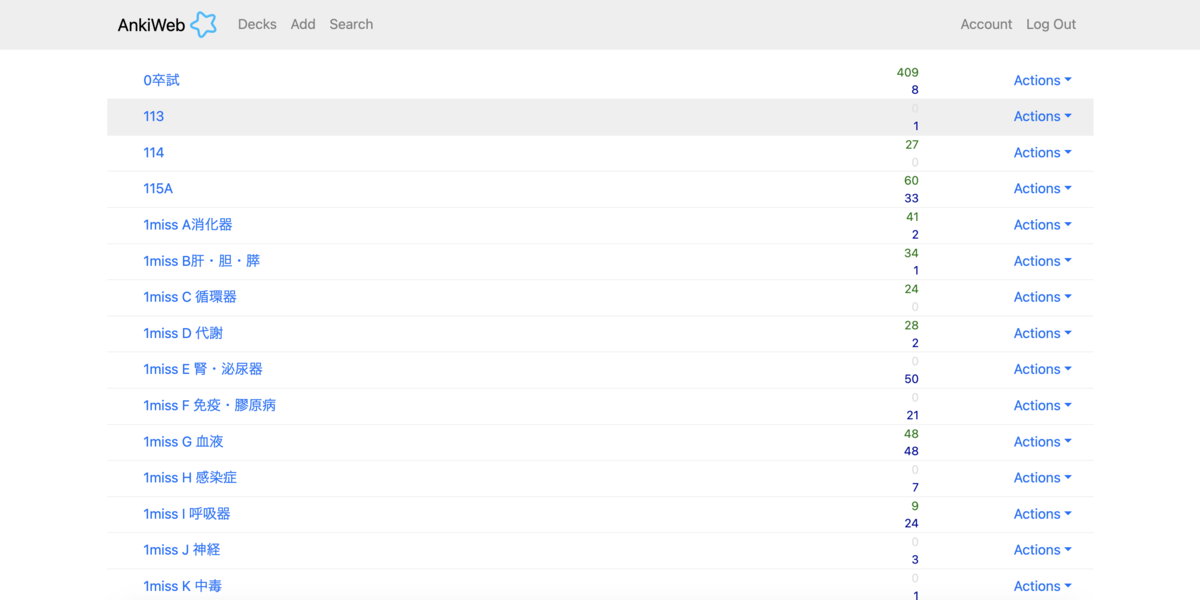Open deck 1miss A消化器

tap(188, 225)
